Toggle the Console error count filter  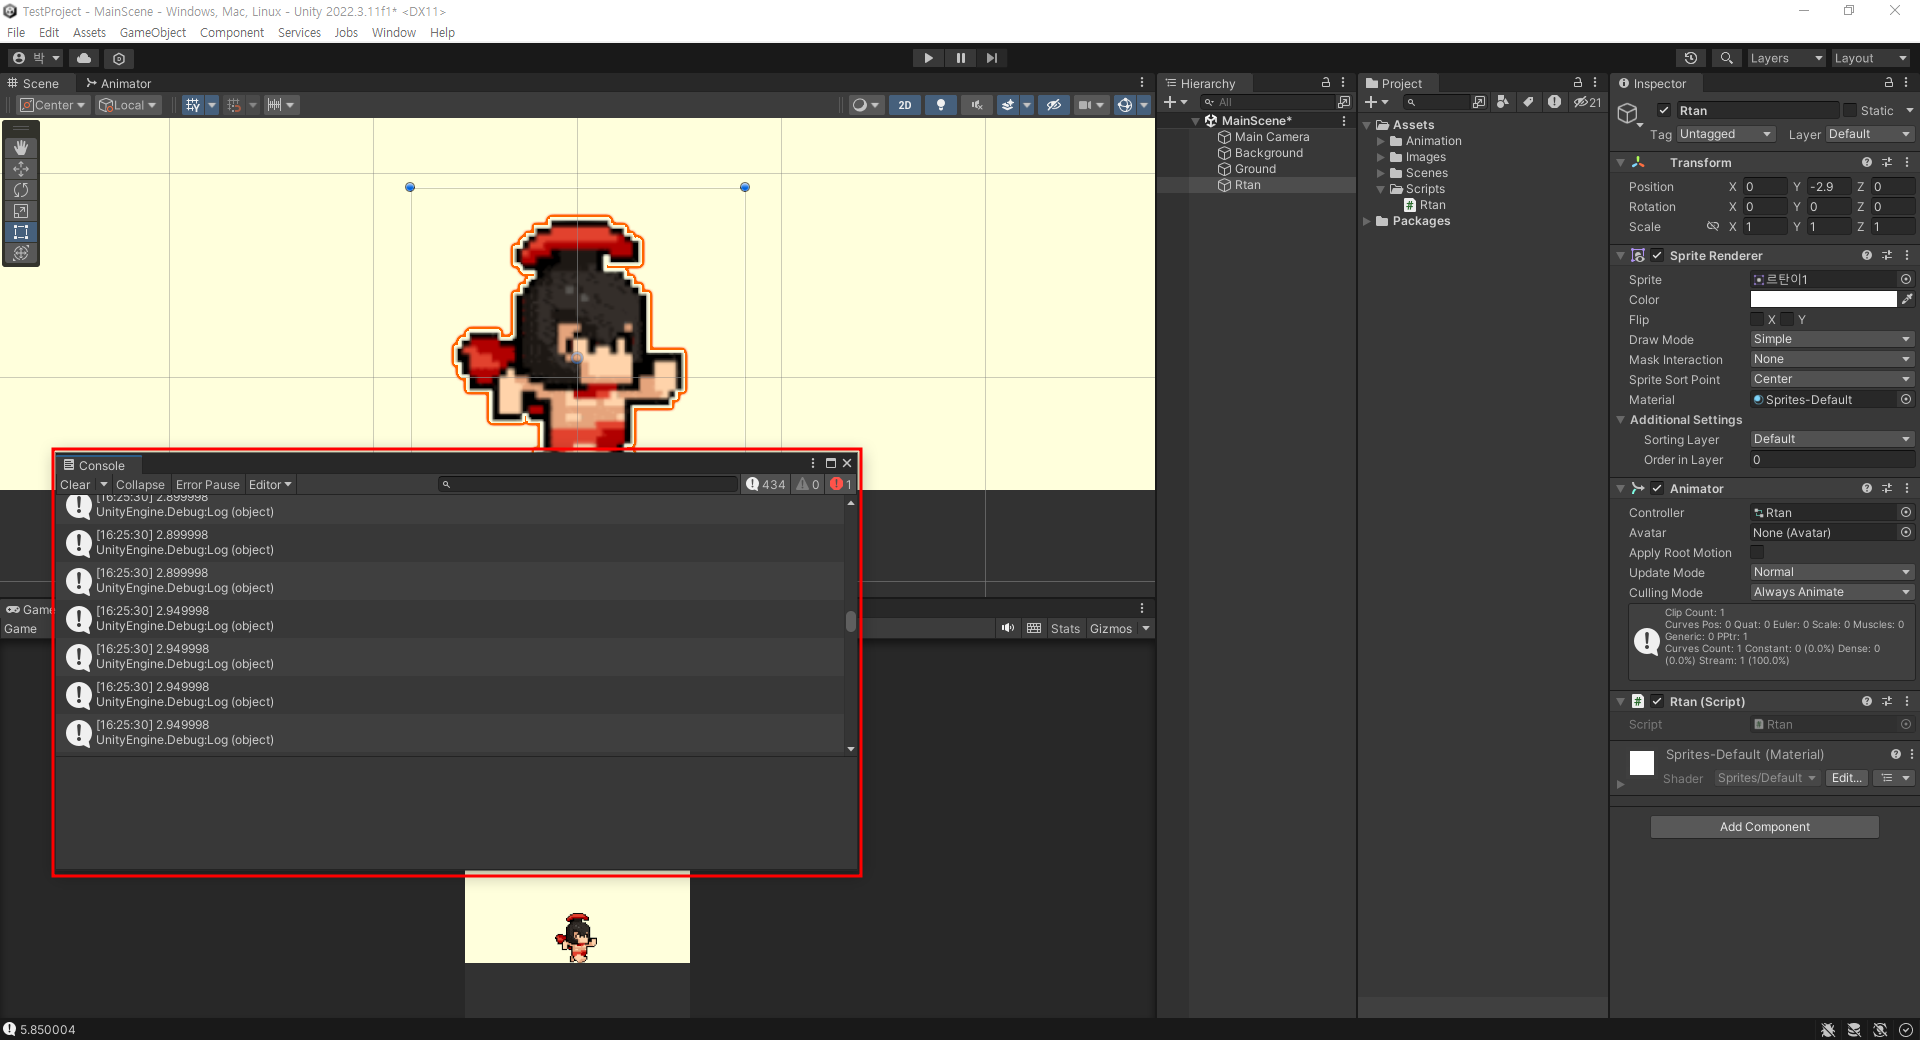tap(841, 485)
